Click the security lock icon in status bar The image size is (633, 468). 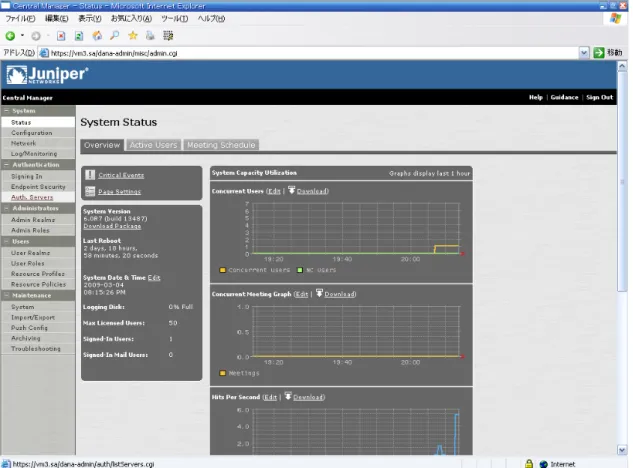click(529, 464)
